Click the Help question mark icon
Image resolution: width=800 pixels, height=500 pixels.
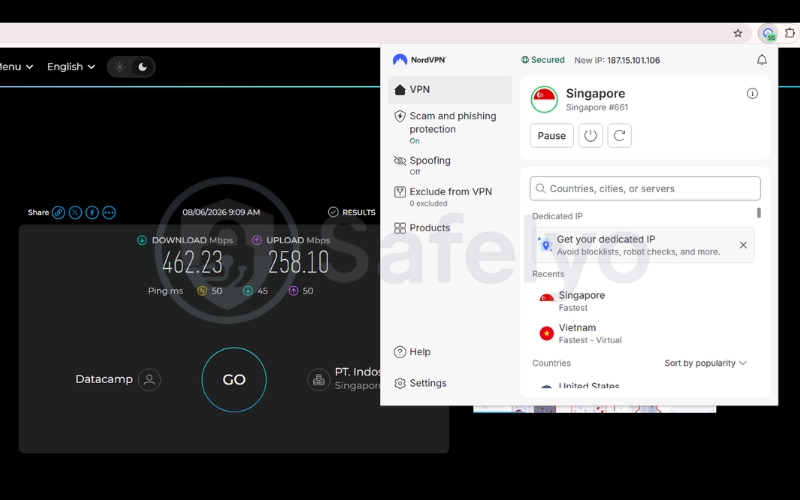399,352
